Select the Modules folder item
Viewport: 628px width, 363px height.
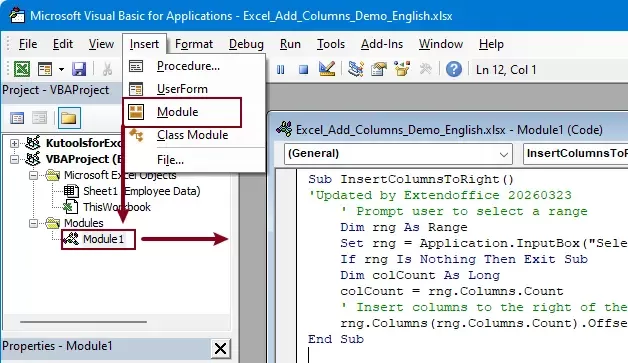tap(83, 223)
